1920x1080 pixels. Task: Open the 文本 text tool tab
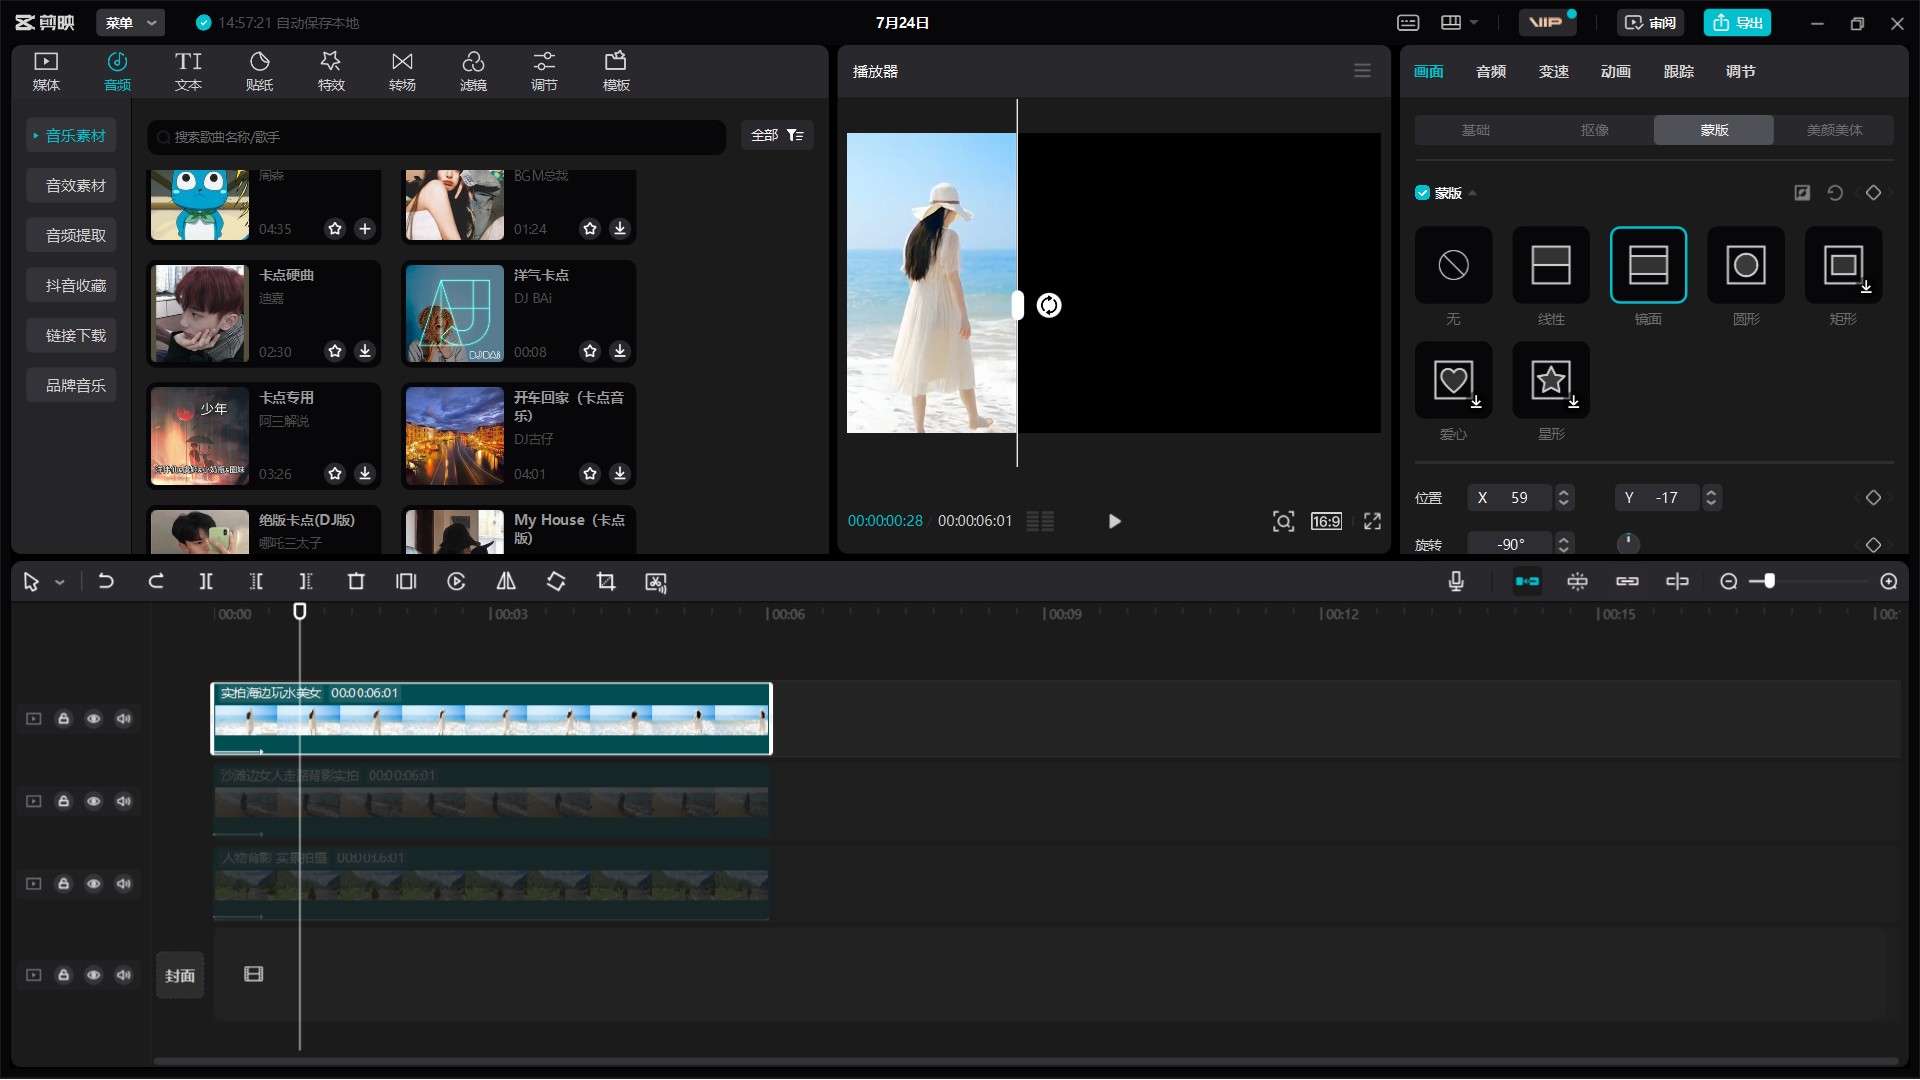click(x=188, y=71)
